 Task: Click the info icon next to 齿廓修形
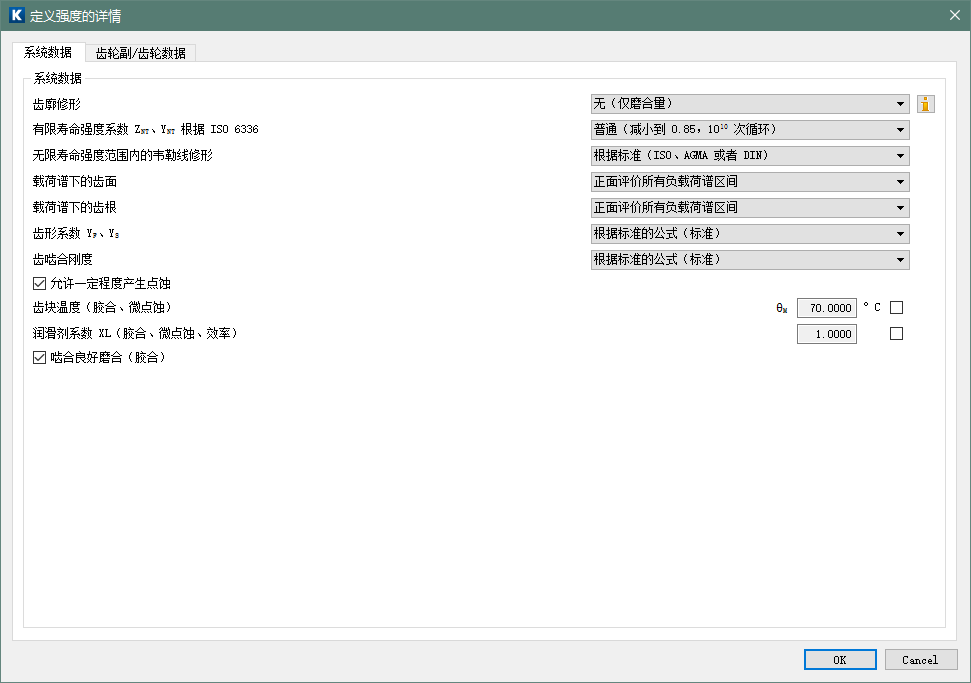click(925, 104)
